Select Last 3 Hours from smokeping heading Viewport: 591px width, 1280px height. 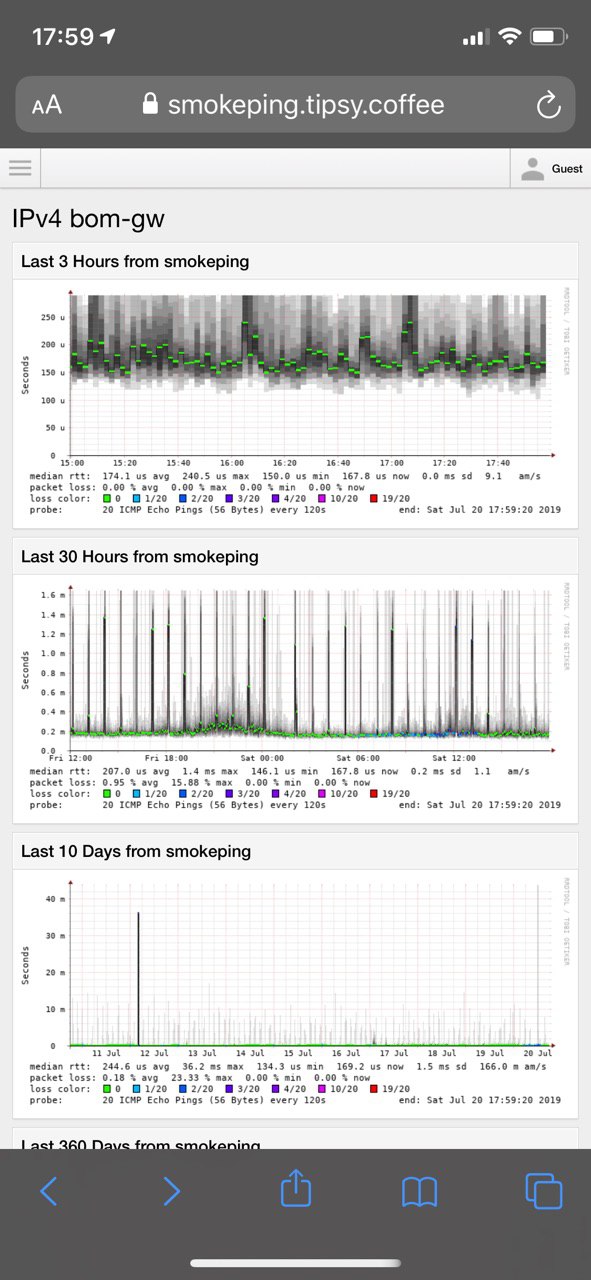tap(135, 262)
